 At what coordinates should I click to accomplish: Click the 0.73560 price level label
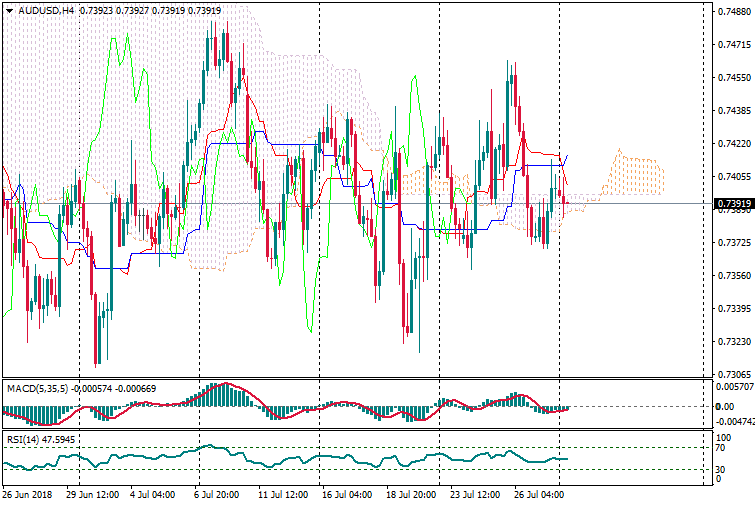coord(733,275)
